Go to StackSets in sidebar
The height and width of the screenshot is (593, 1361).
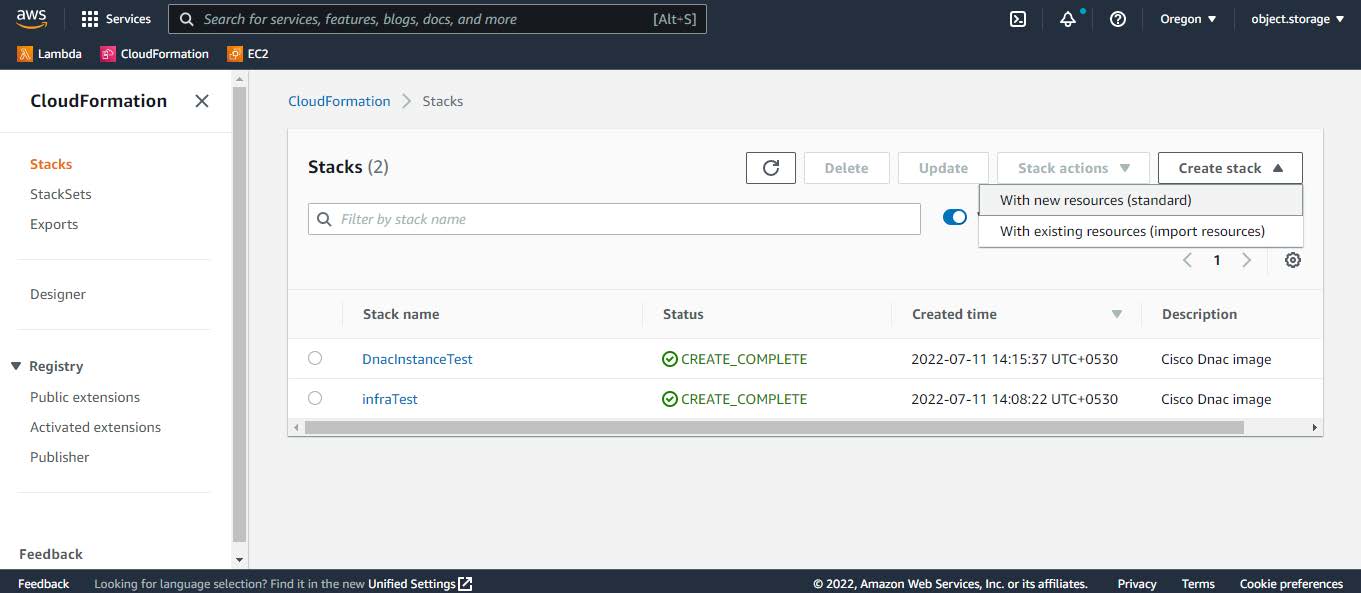coord(61,194)
